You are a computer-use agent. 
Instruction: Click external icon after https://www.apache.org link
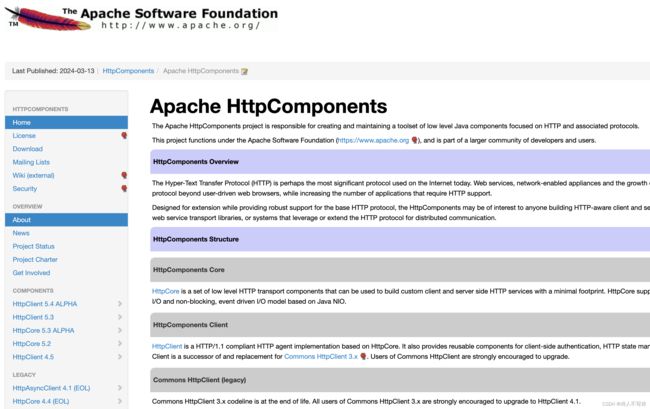pos(414,140)
